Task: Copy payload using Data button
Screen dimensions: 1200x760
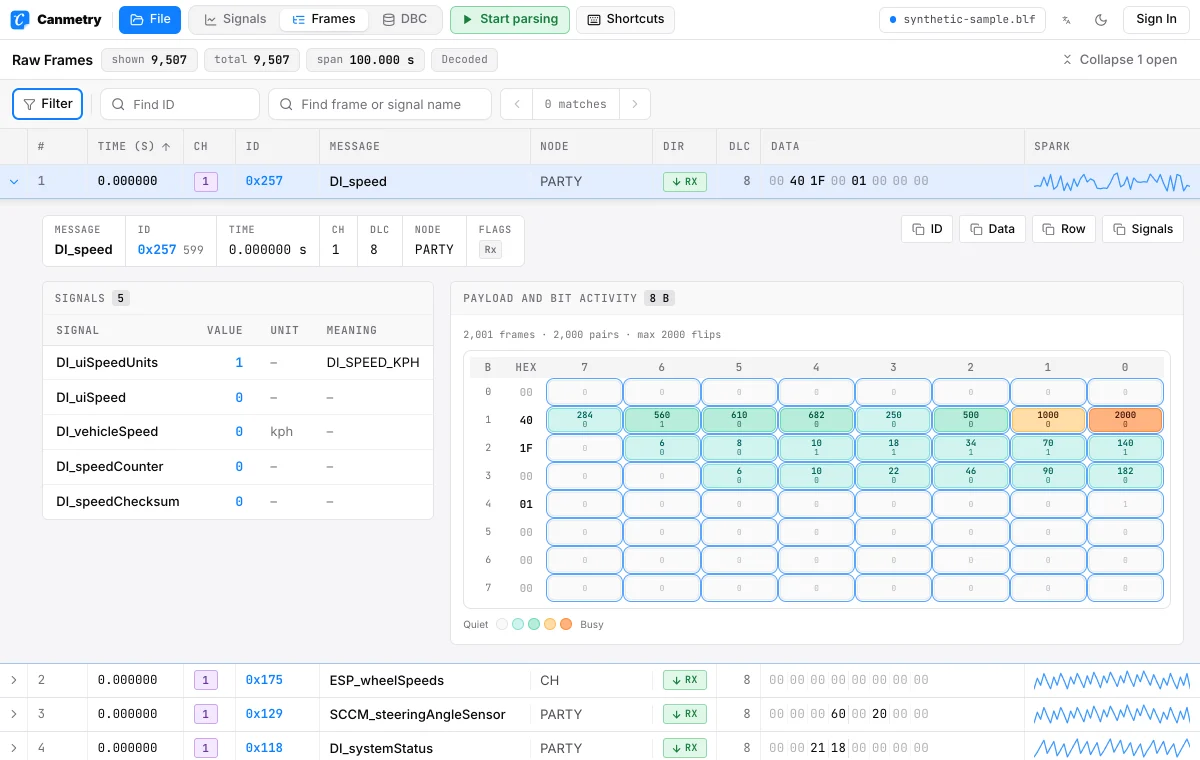Action: click(992, 229)
